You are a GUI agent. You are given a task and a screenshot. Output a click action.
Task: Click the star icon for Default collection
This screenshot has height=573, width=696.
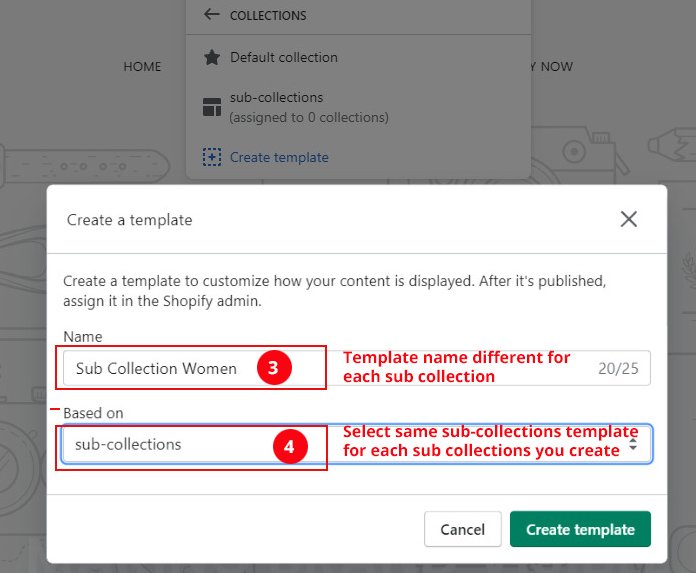point(211,58)
